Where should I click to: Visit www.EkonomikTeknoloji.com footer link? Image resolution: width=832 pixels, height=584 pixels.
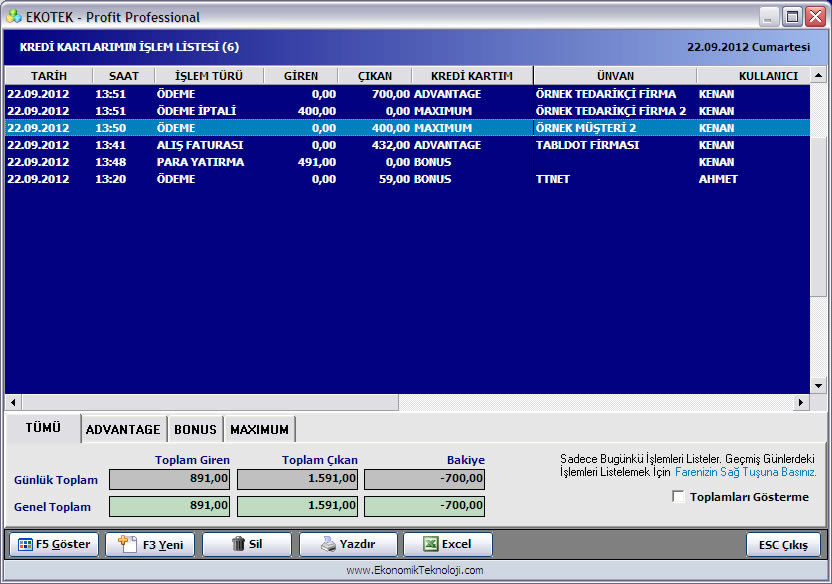(415, 570)
